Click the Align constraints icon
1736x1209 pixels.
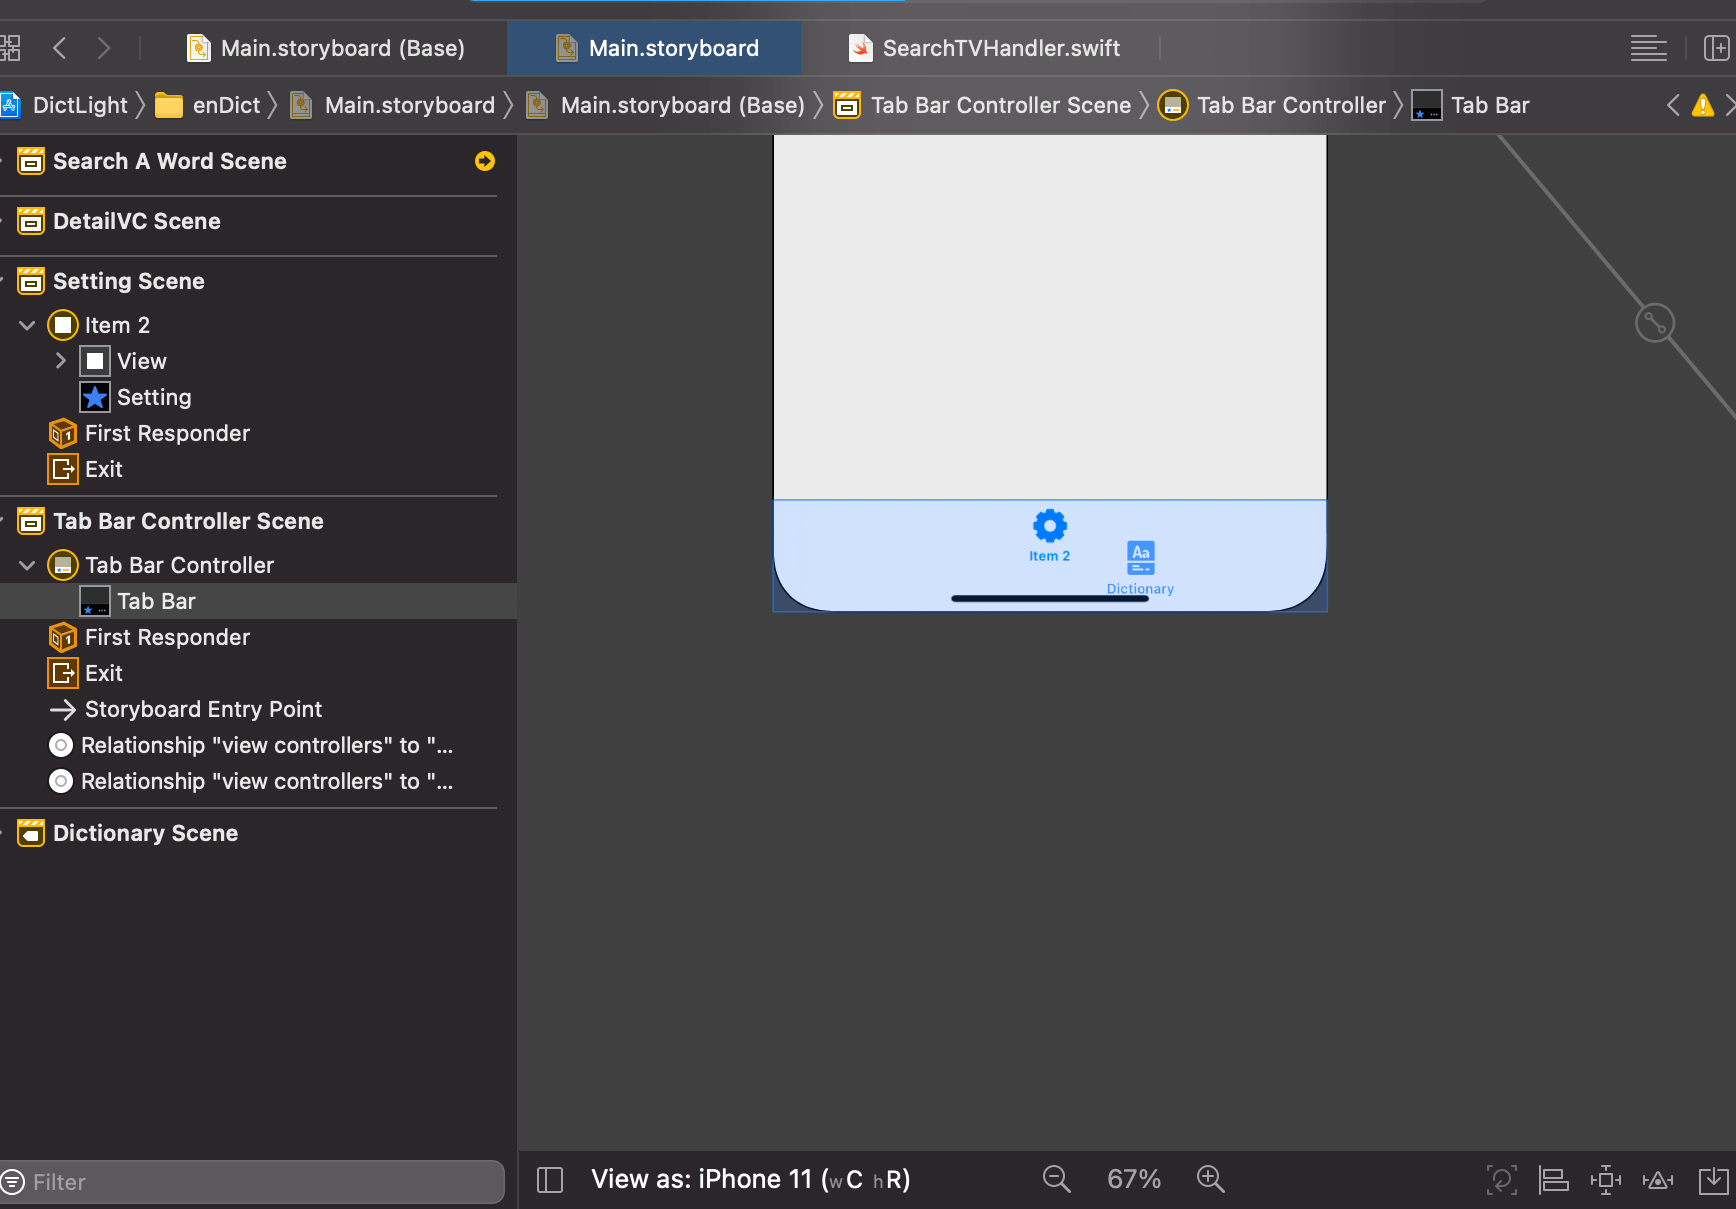[1553, 1179]
